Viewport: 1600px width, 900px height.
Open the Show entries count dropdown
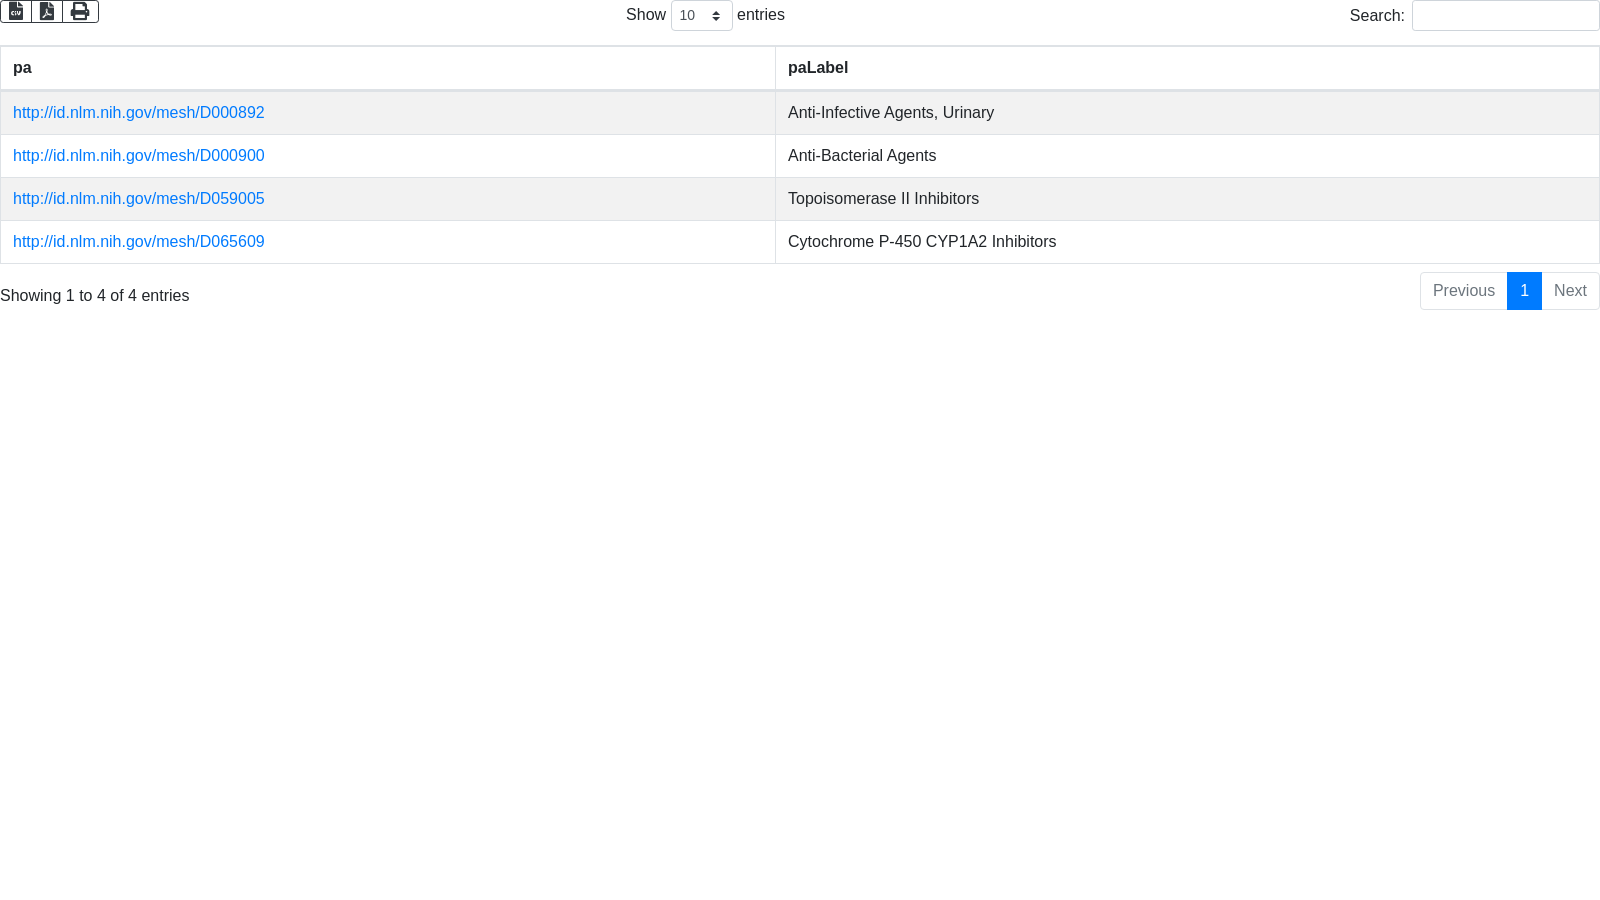(701, 16)
